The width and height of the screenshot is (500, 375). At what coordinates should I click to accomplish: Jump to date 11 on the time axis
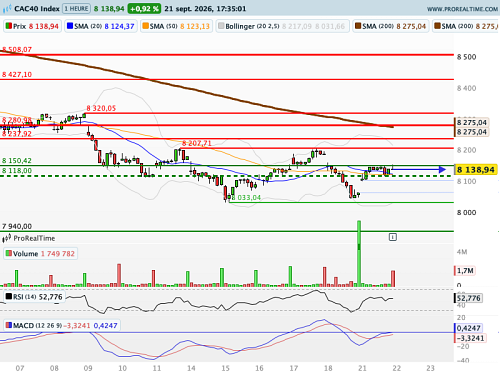[x=157, y=368]
